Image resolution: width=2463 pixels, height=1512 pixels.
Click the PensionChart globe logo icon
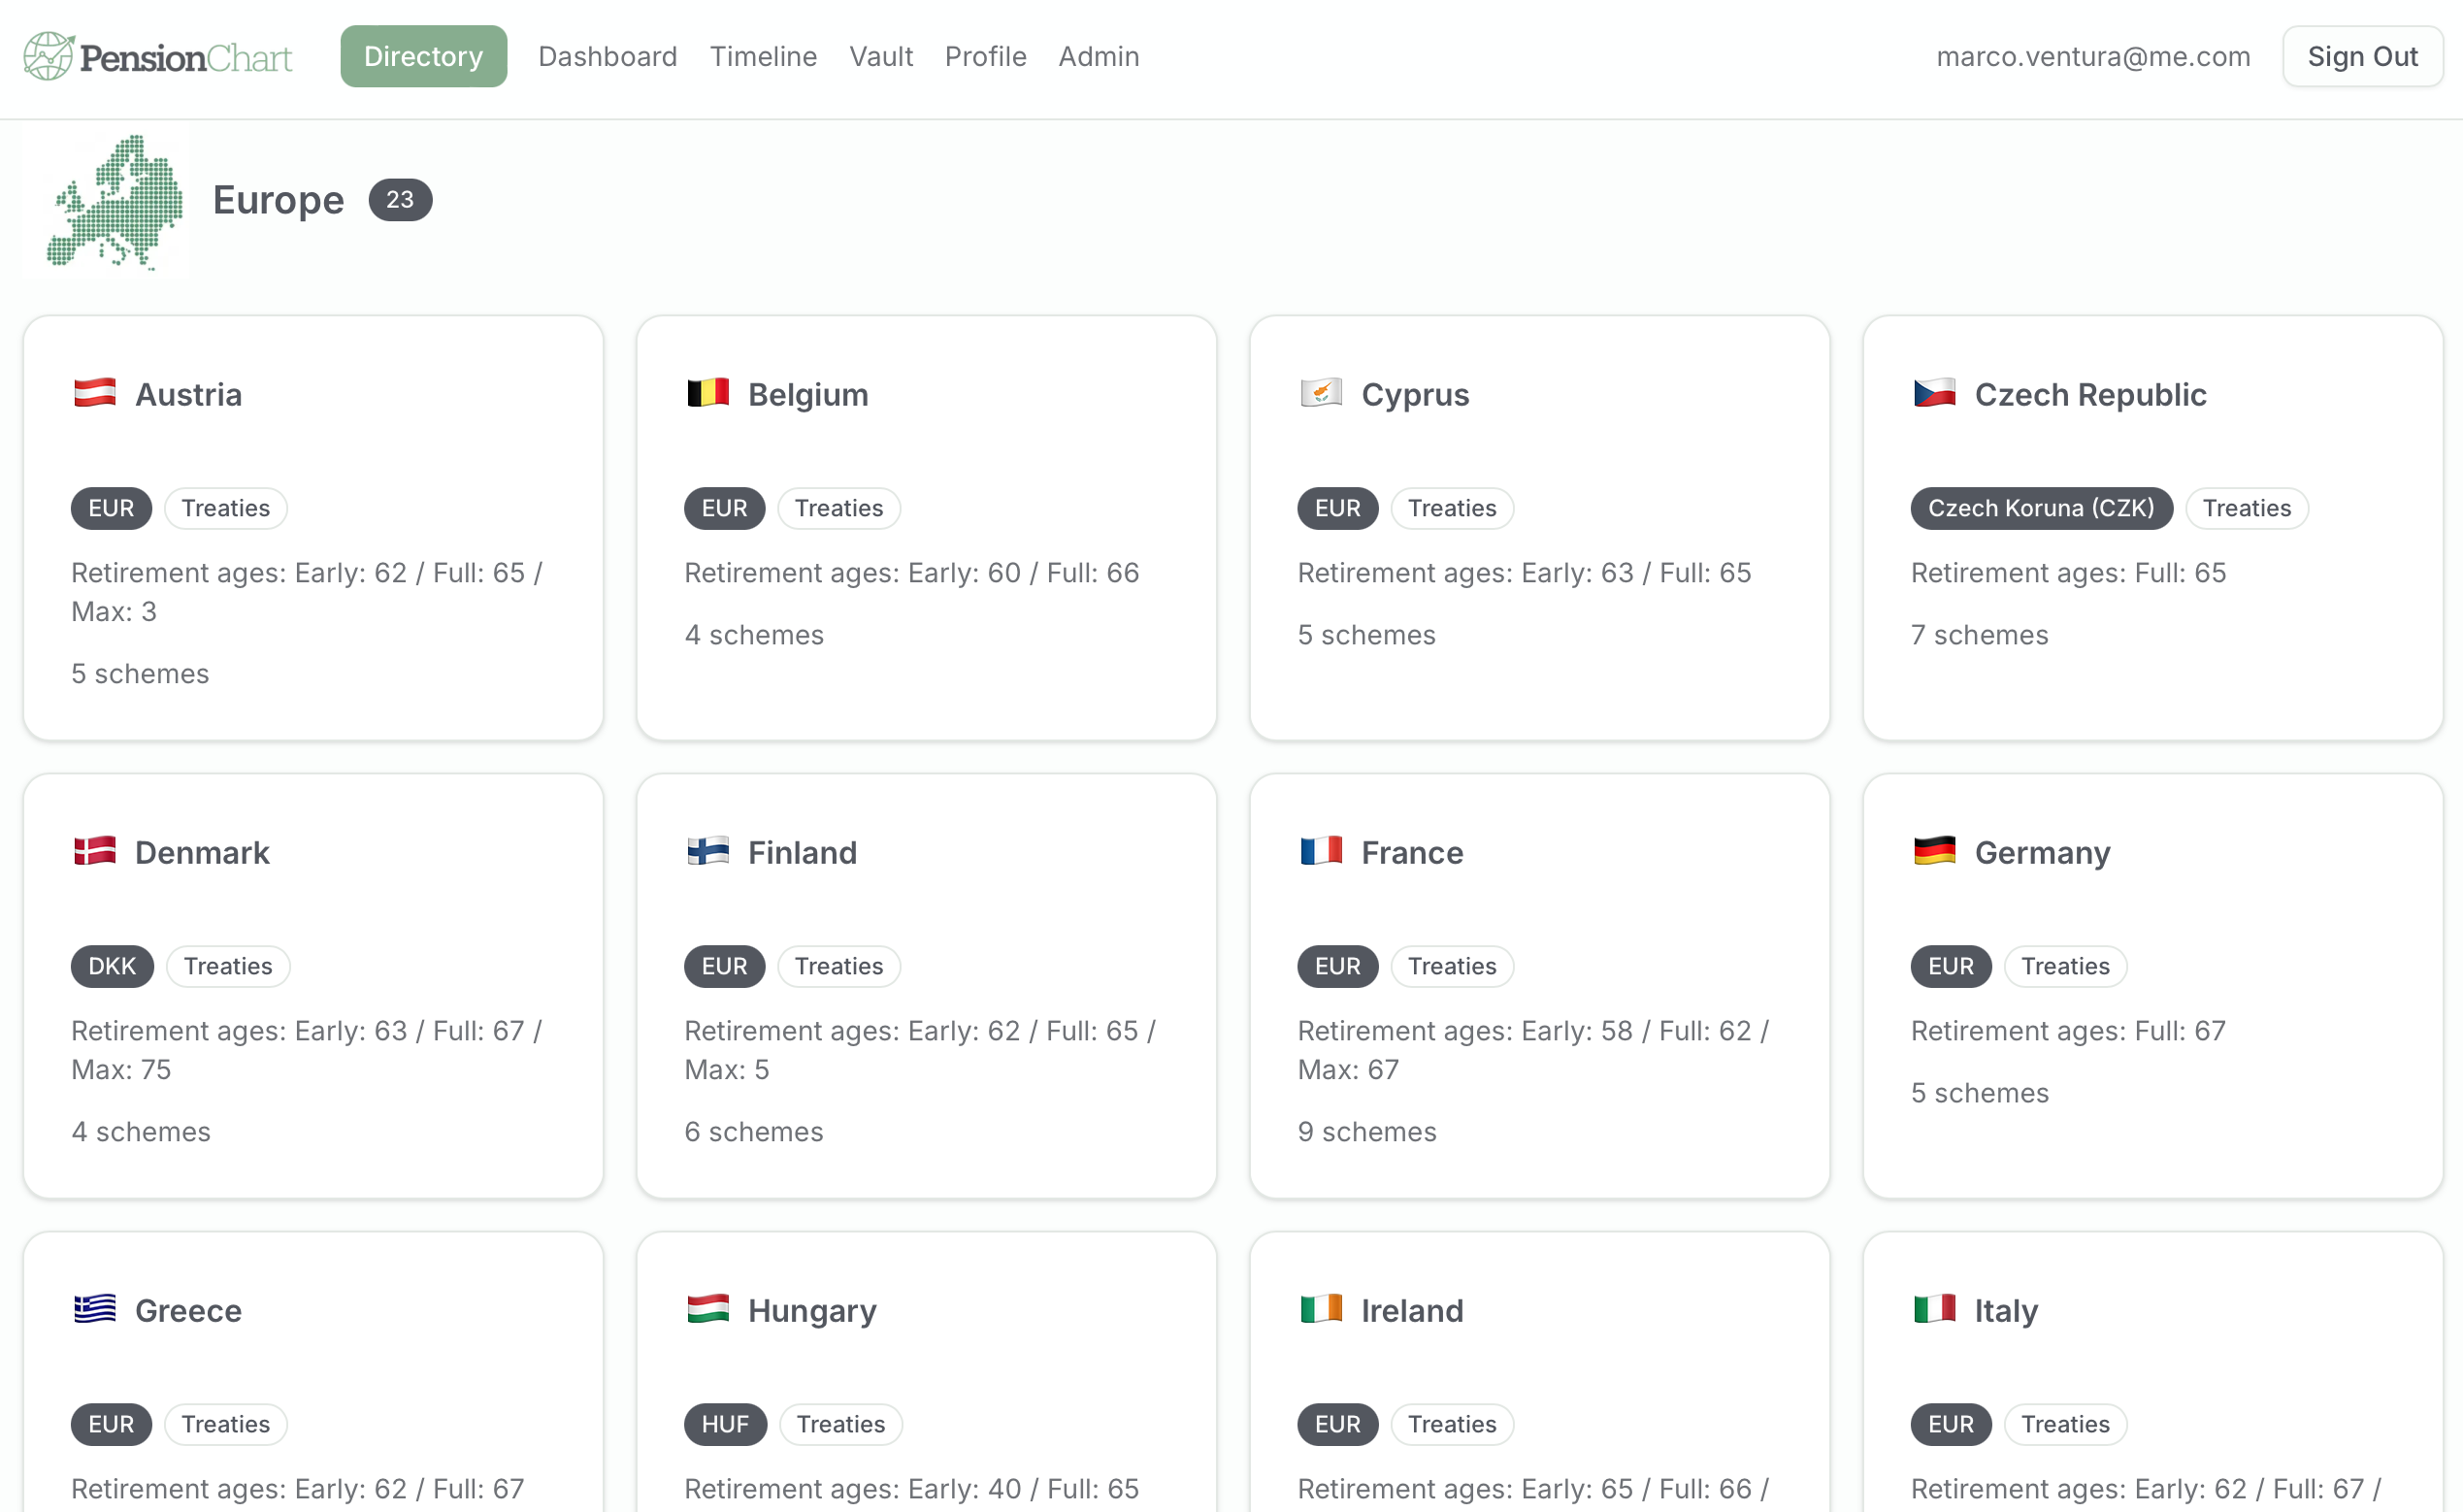(48, 56)
